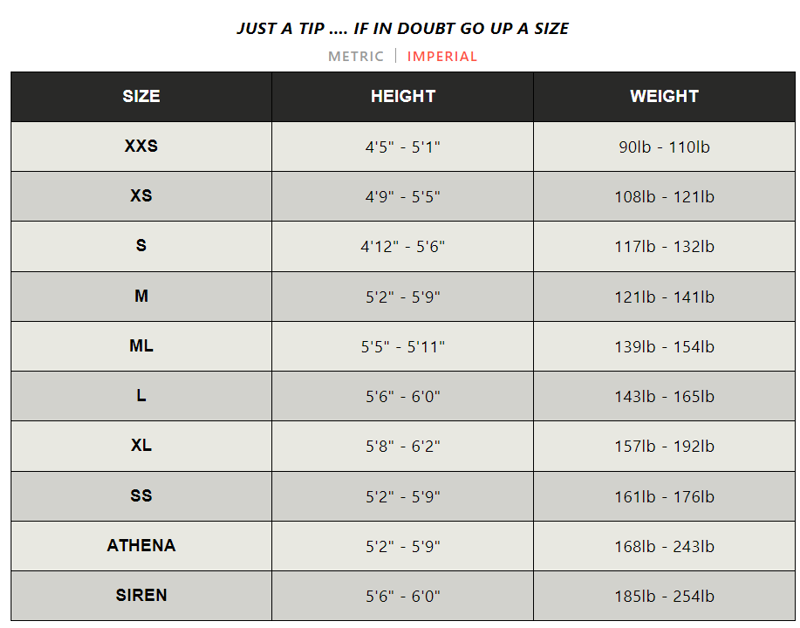Screen dimensions: 800x628
Task: Click the 185lb - 254lb weight cell
Action: (x=664, y=596)
